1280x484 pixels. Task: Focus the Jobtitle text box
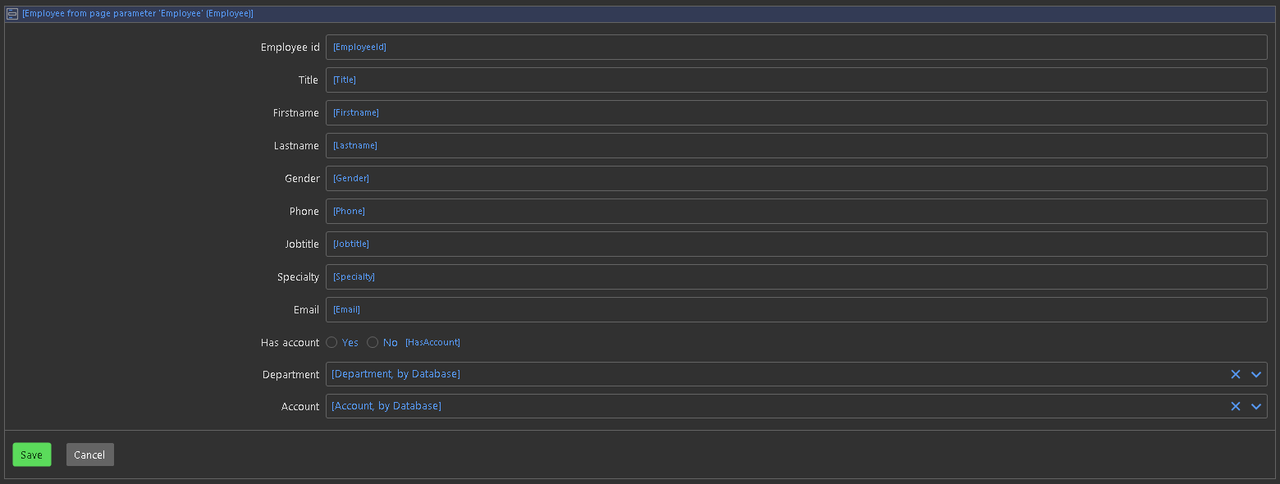point(796,244)
